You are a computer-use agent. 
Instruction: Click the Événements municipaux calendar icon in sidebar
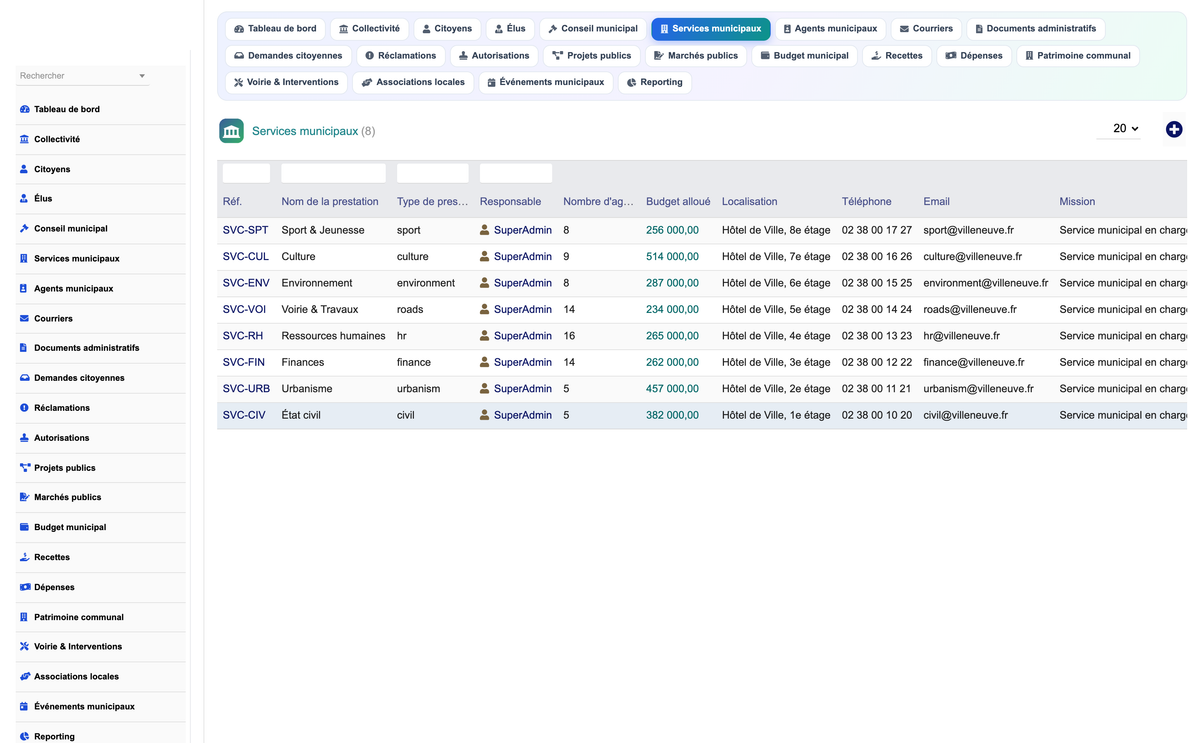(24, 707)
